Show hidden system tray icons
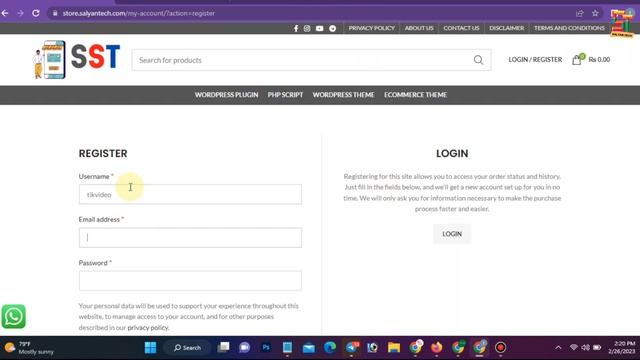Viewport: 640px width, 360px height. pyautogui.click(x=558, y=347)
